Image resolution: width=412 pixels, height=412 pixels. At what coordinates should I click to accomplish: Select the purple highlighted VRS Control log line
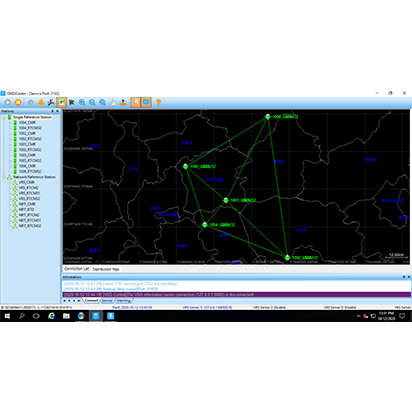coord(236,295)
